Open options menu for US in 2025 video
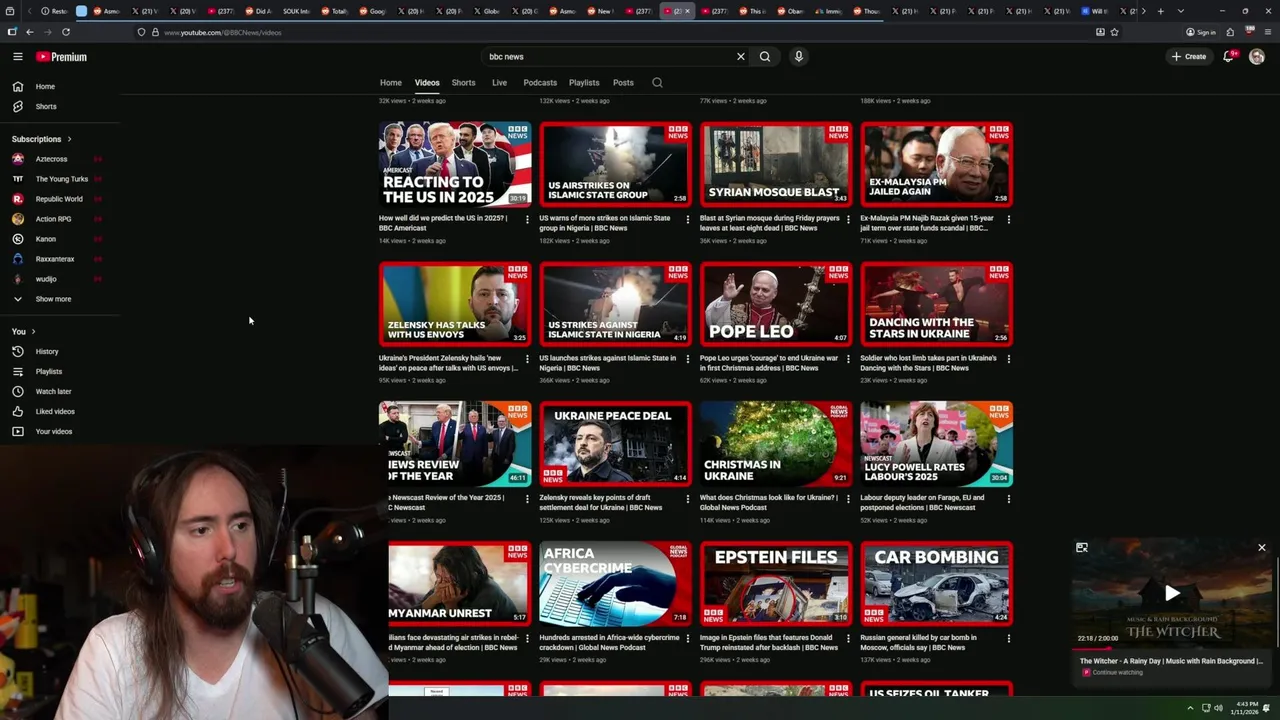The image size is (1280, 720). tap(527, 220)
